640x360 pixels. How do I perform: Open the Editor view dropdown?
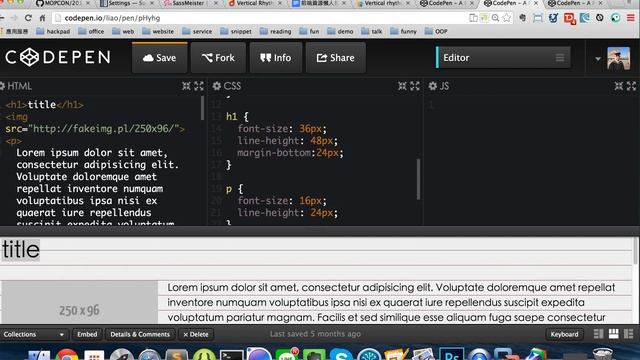click(x=503, y=58)
